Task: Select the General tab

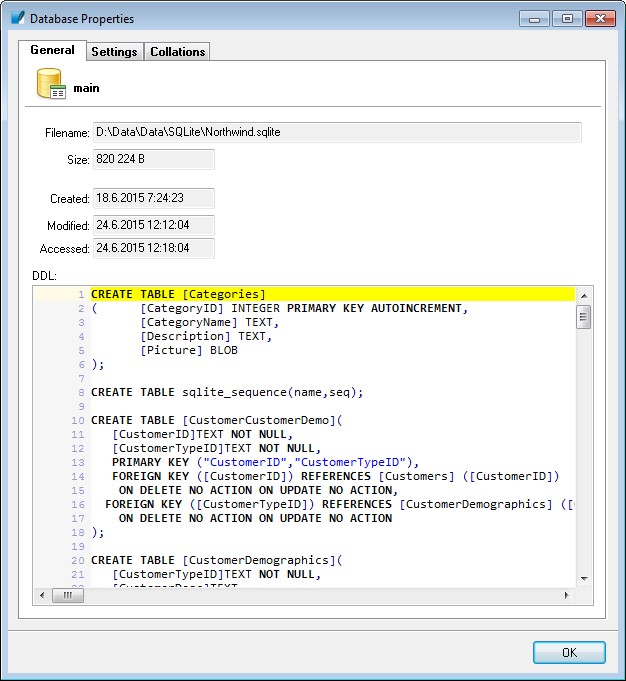Action: (x=52, y=50)
